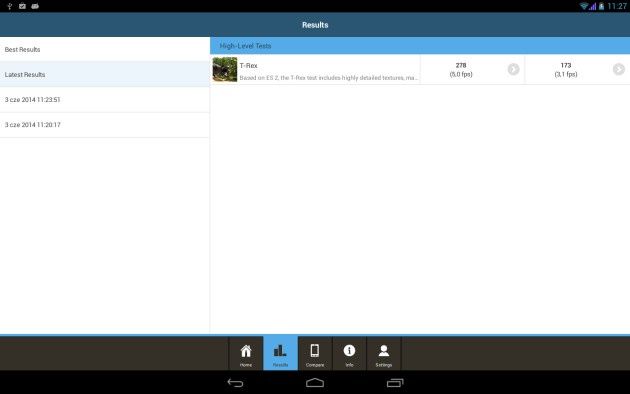Tap the Android recent apps button
630x394 pixels.
pos(395,383)
